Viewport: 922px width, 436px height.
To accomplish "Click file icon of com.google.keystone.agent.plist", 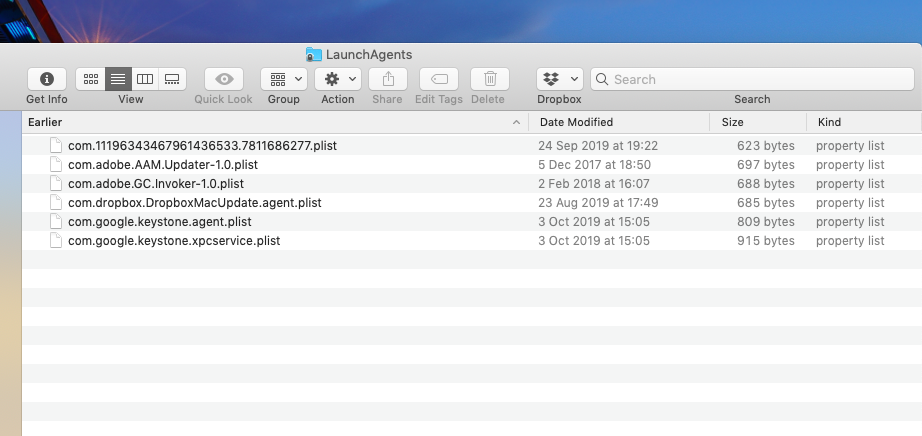I will pyautogui.click(x=56, y=221).
